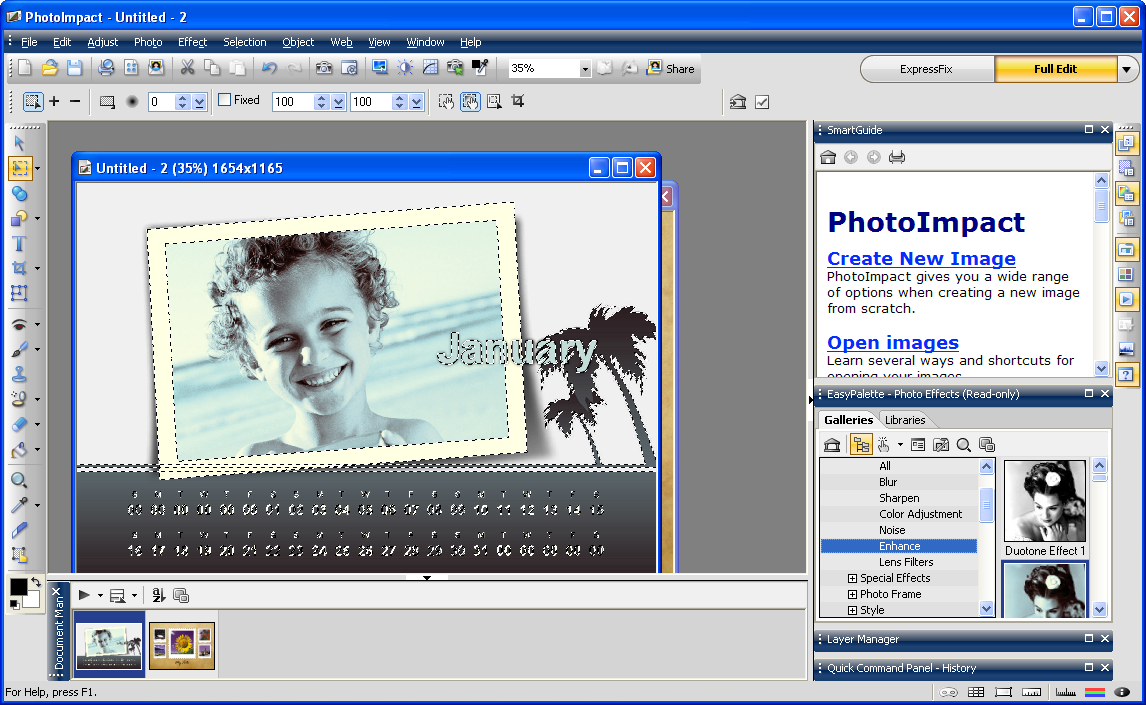1146x705 pixels.
Task: Open the File menu
Action: point(29,42)
